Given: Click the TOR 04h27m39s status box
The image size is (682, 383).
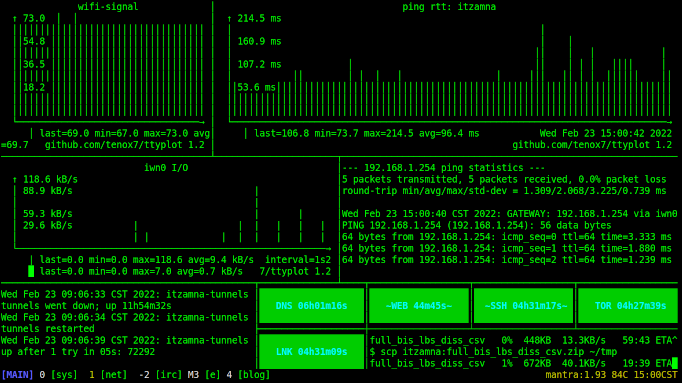Looking at the screenshot, I should coord(628,306).
